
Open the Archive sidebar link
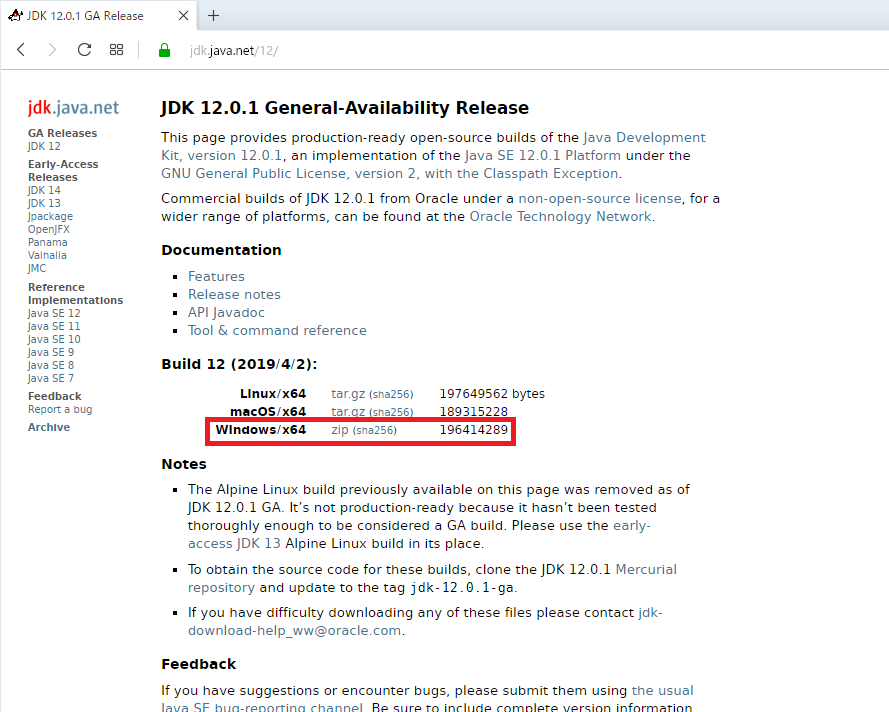(x=49, y=427)
